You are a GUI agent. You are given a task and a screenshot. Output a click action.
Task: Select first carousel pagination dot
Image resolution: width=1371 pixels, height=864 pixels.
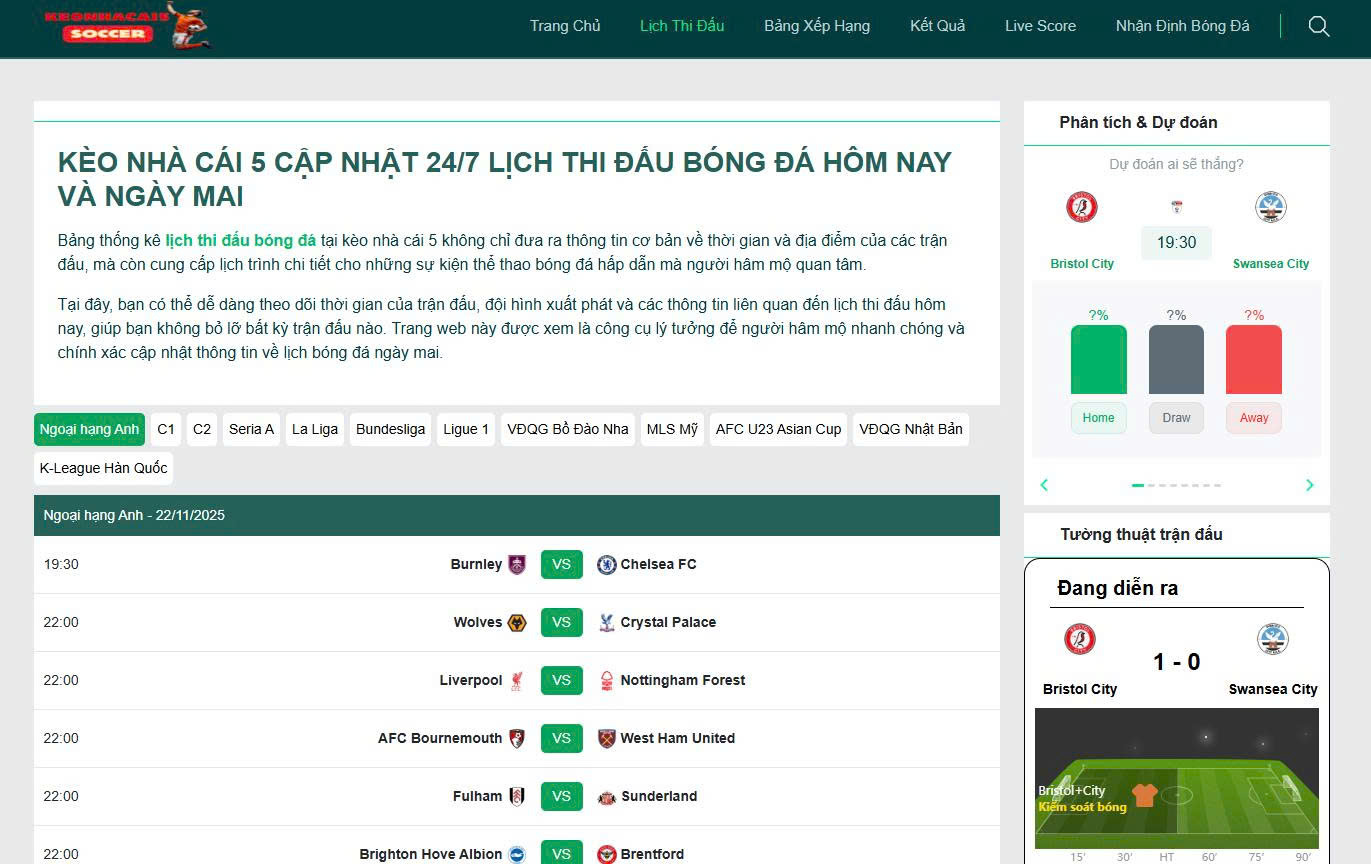(1137, 485)
